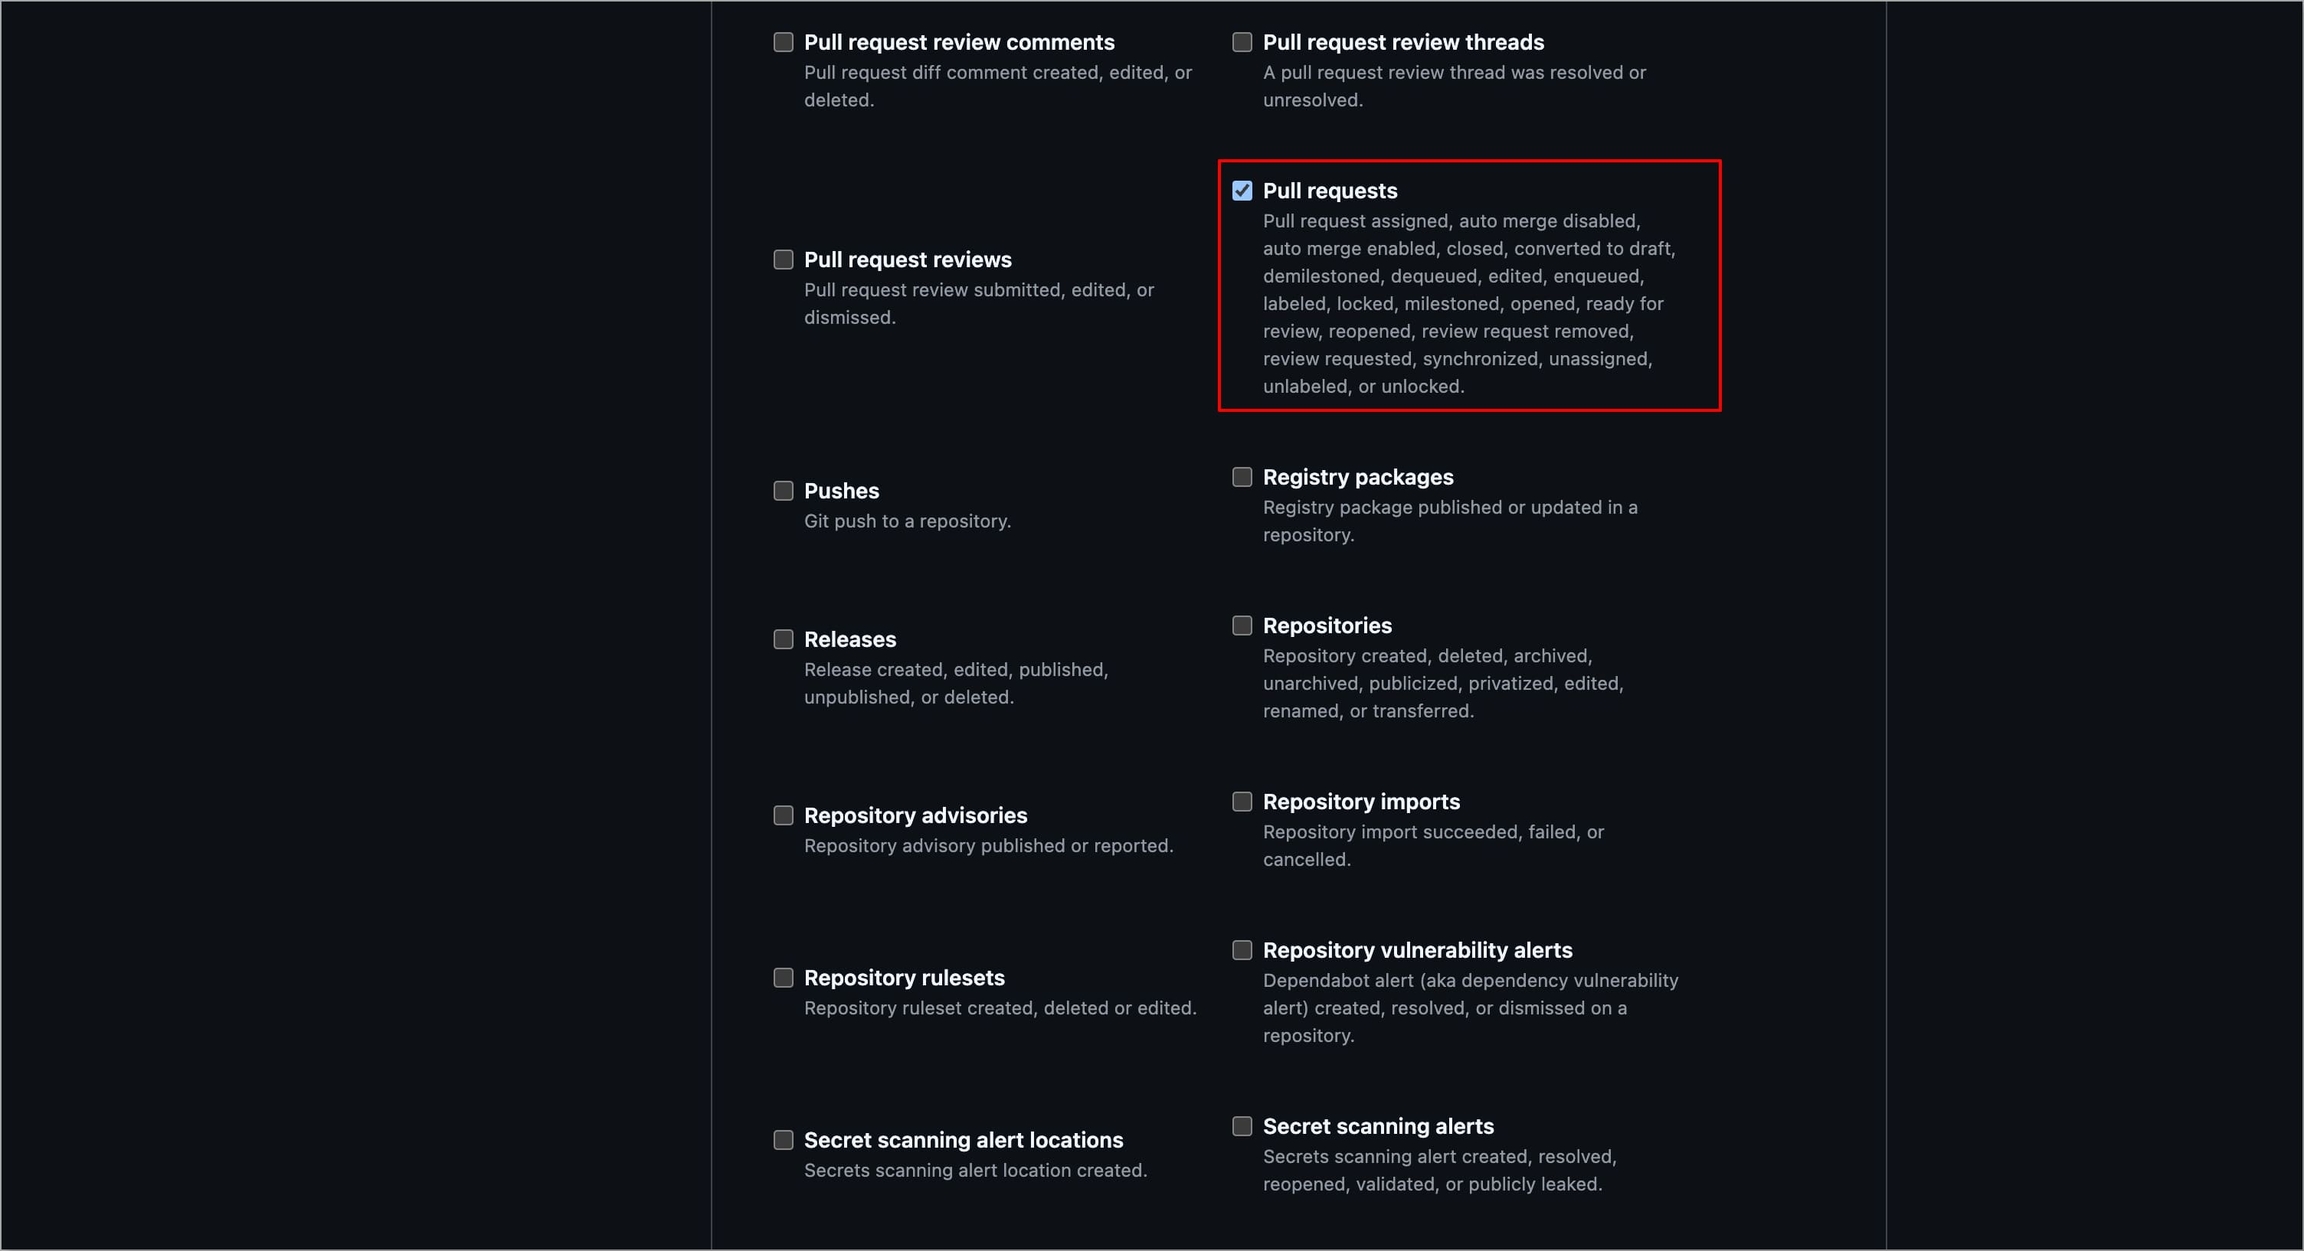Viewport: 2304px width, 1251px height.
Task: Enable the Pull request review comments checkbox
Action: coord(783,42)
